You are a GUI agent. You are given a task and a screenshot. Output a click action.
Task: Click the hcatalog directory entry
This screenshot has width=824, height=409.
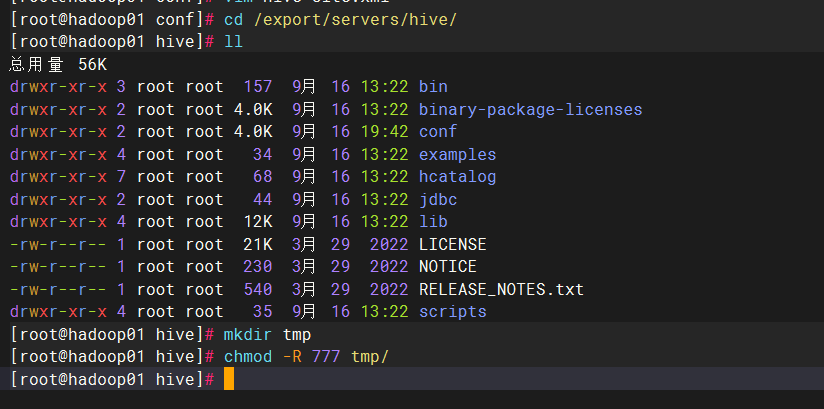point(457,177)
